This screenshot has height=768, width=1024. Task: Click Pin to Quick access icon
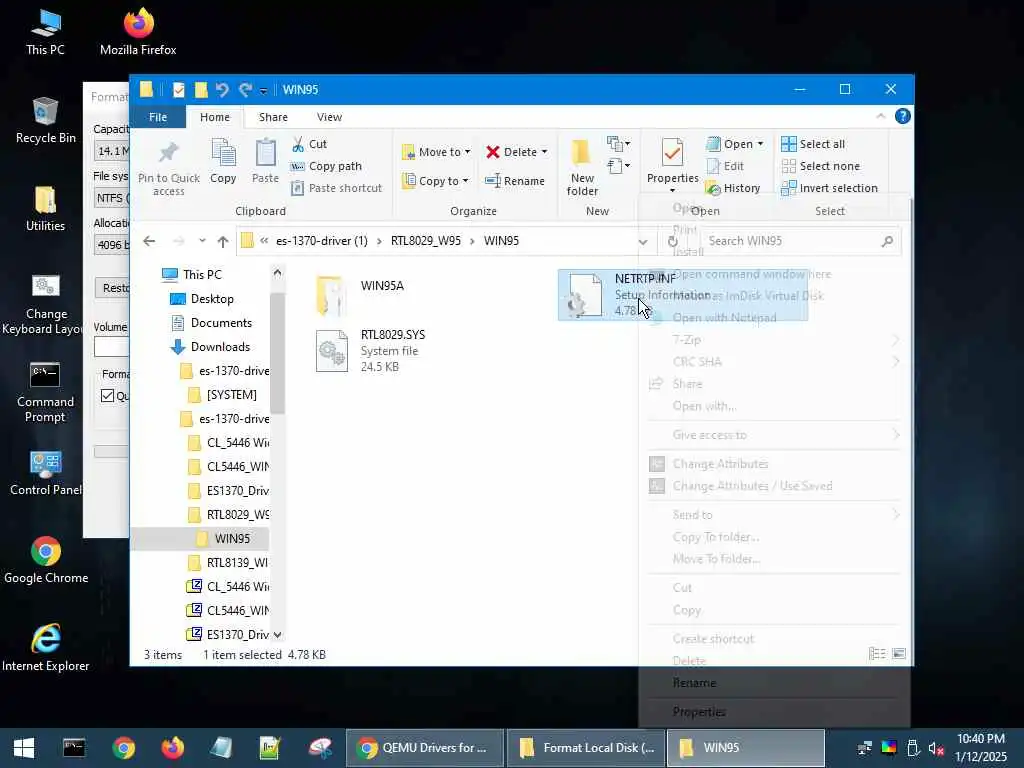pos(168,153)
